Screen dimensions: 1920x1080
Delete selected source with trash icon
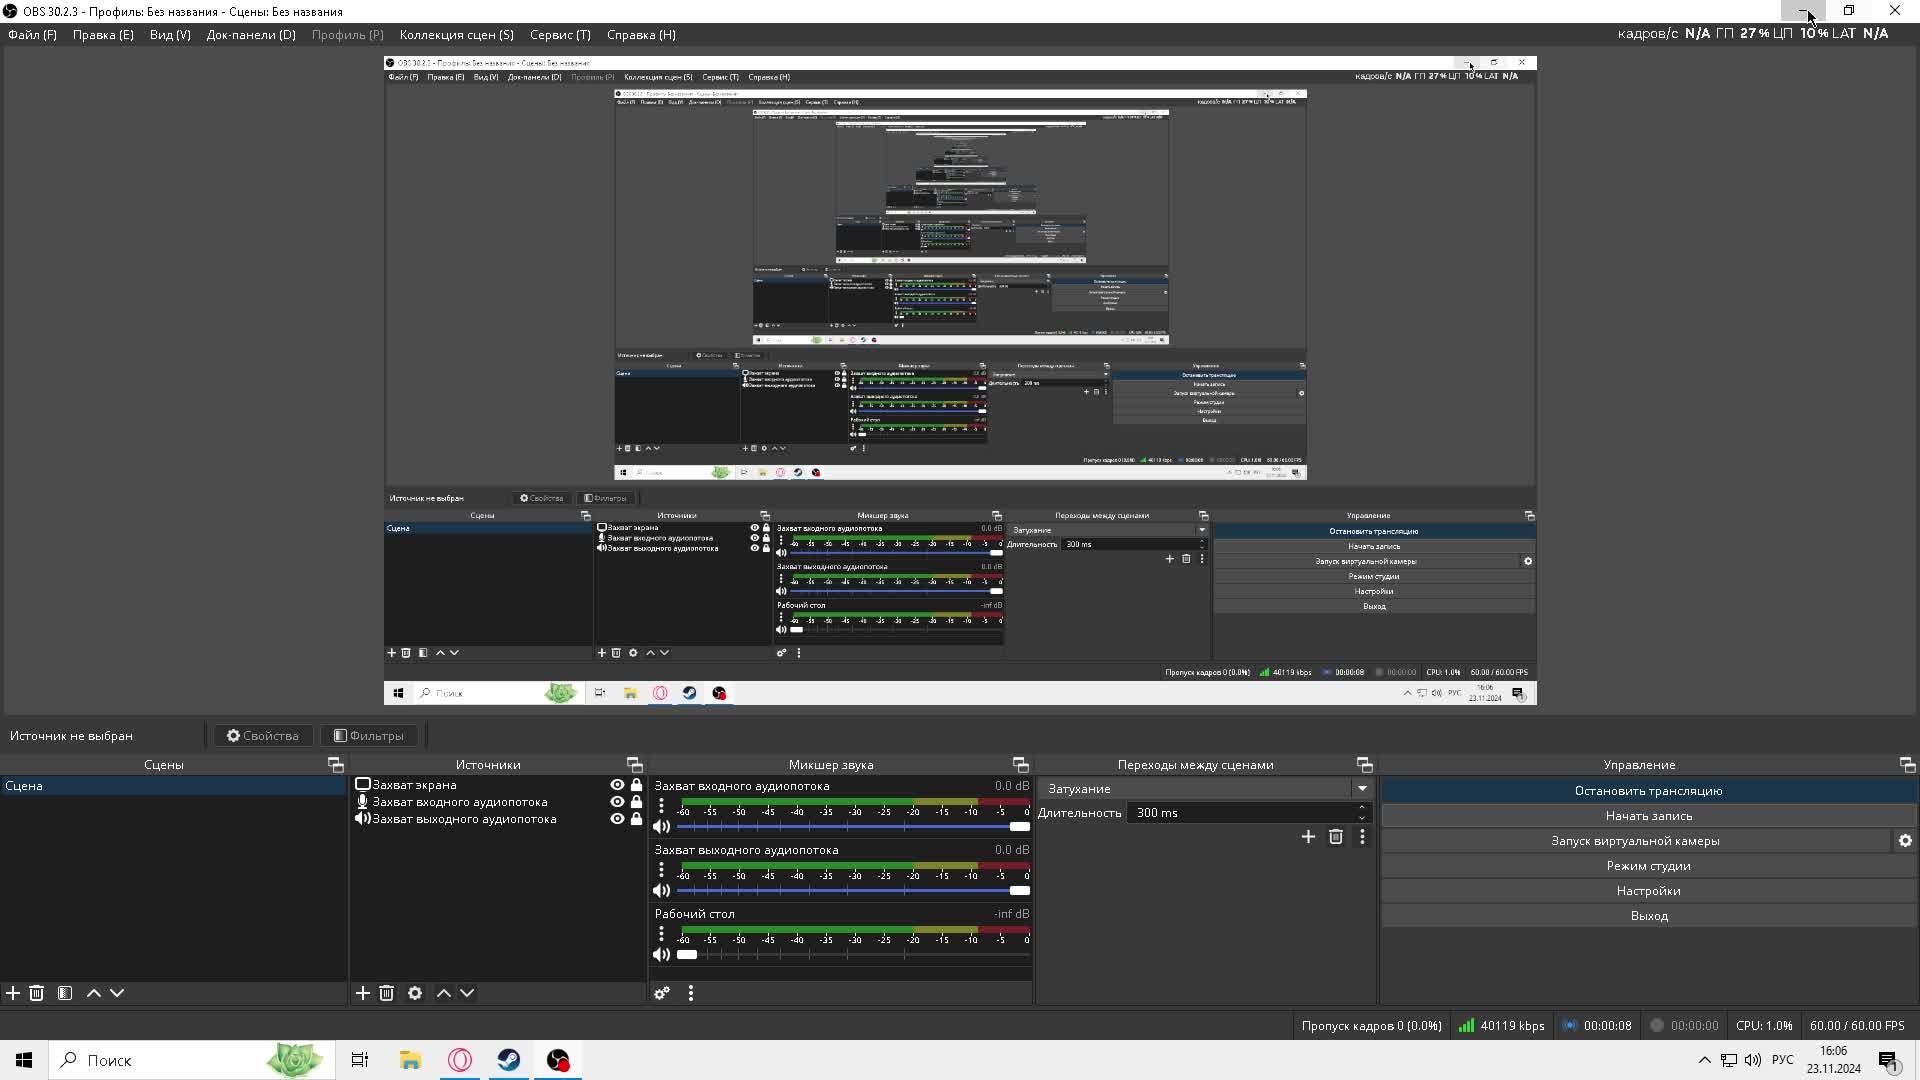(x=387, y=993)
